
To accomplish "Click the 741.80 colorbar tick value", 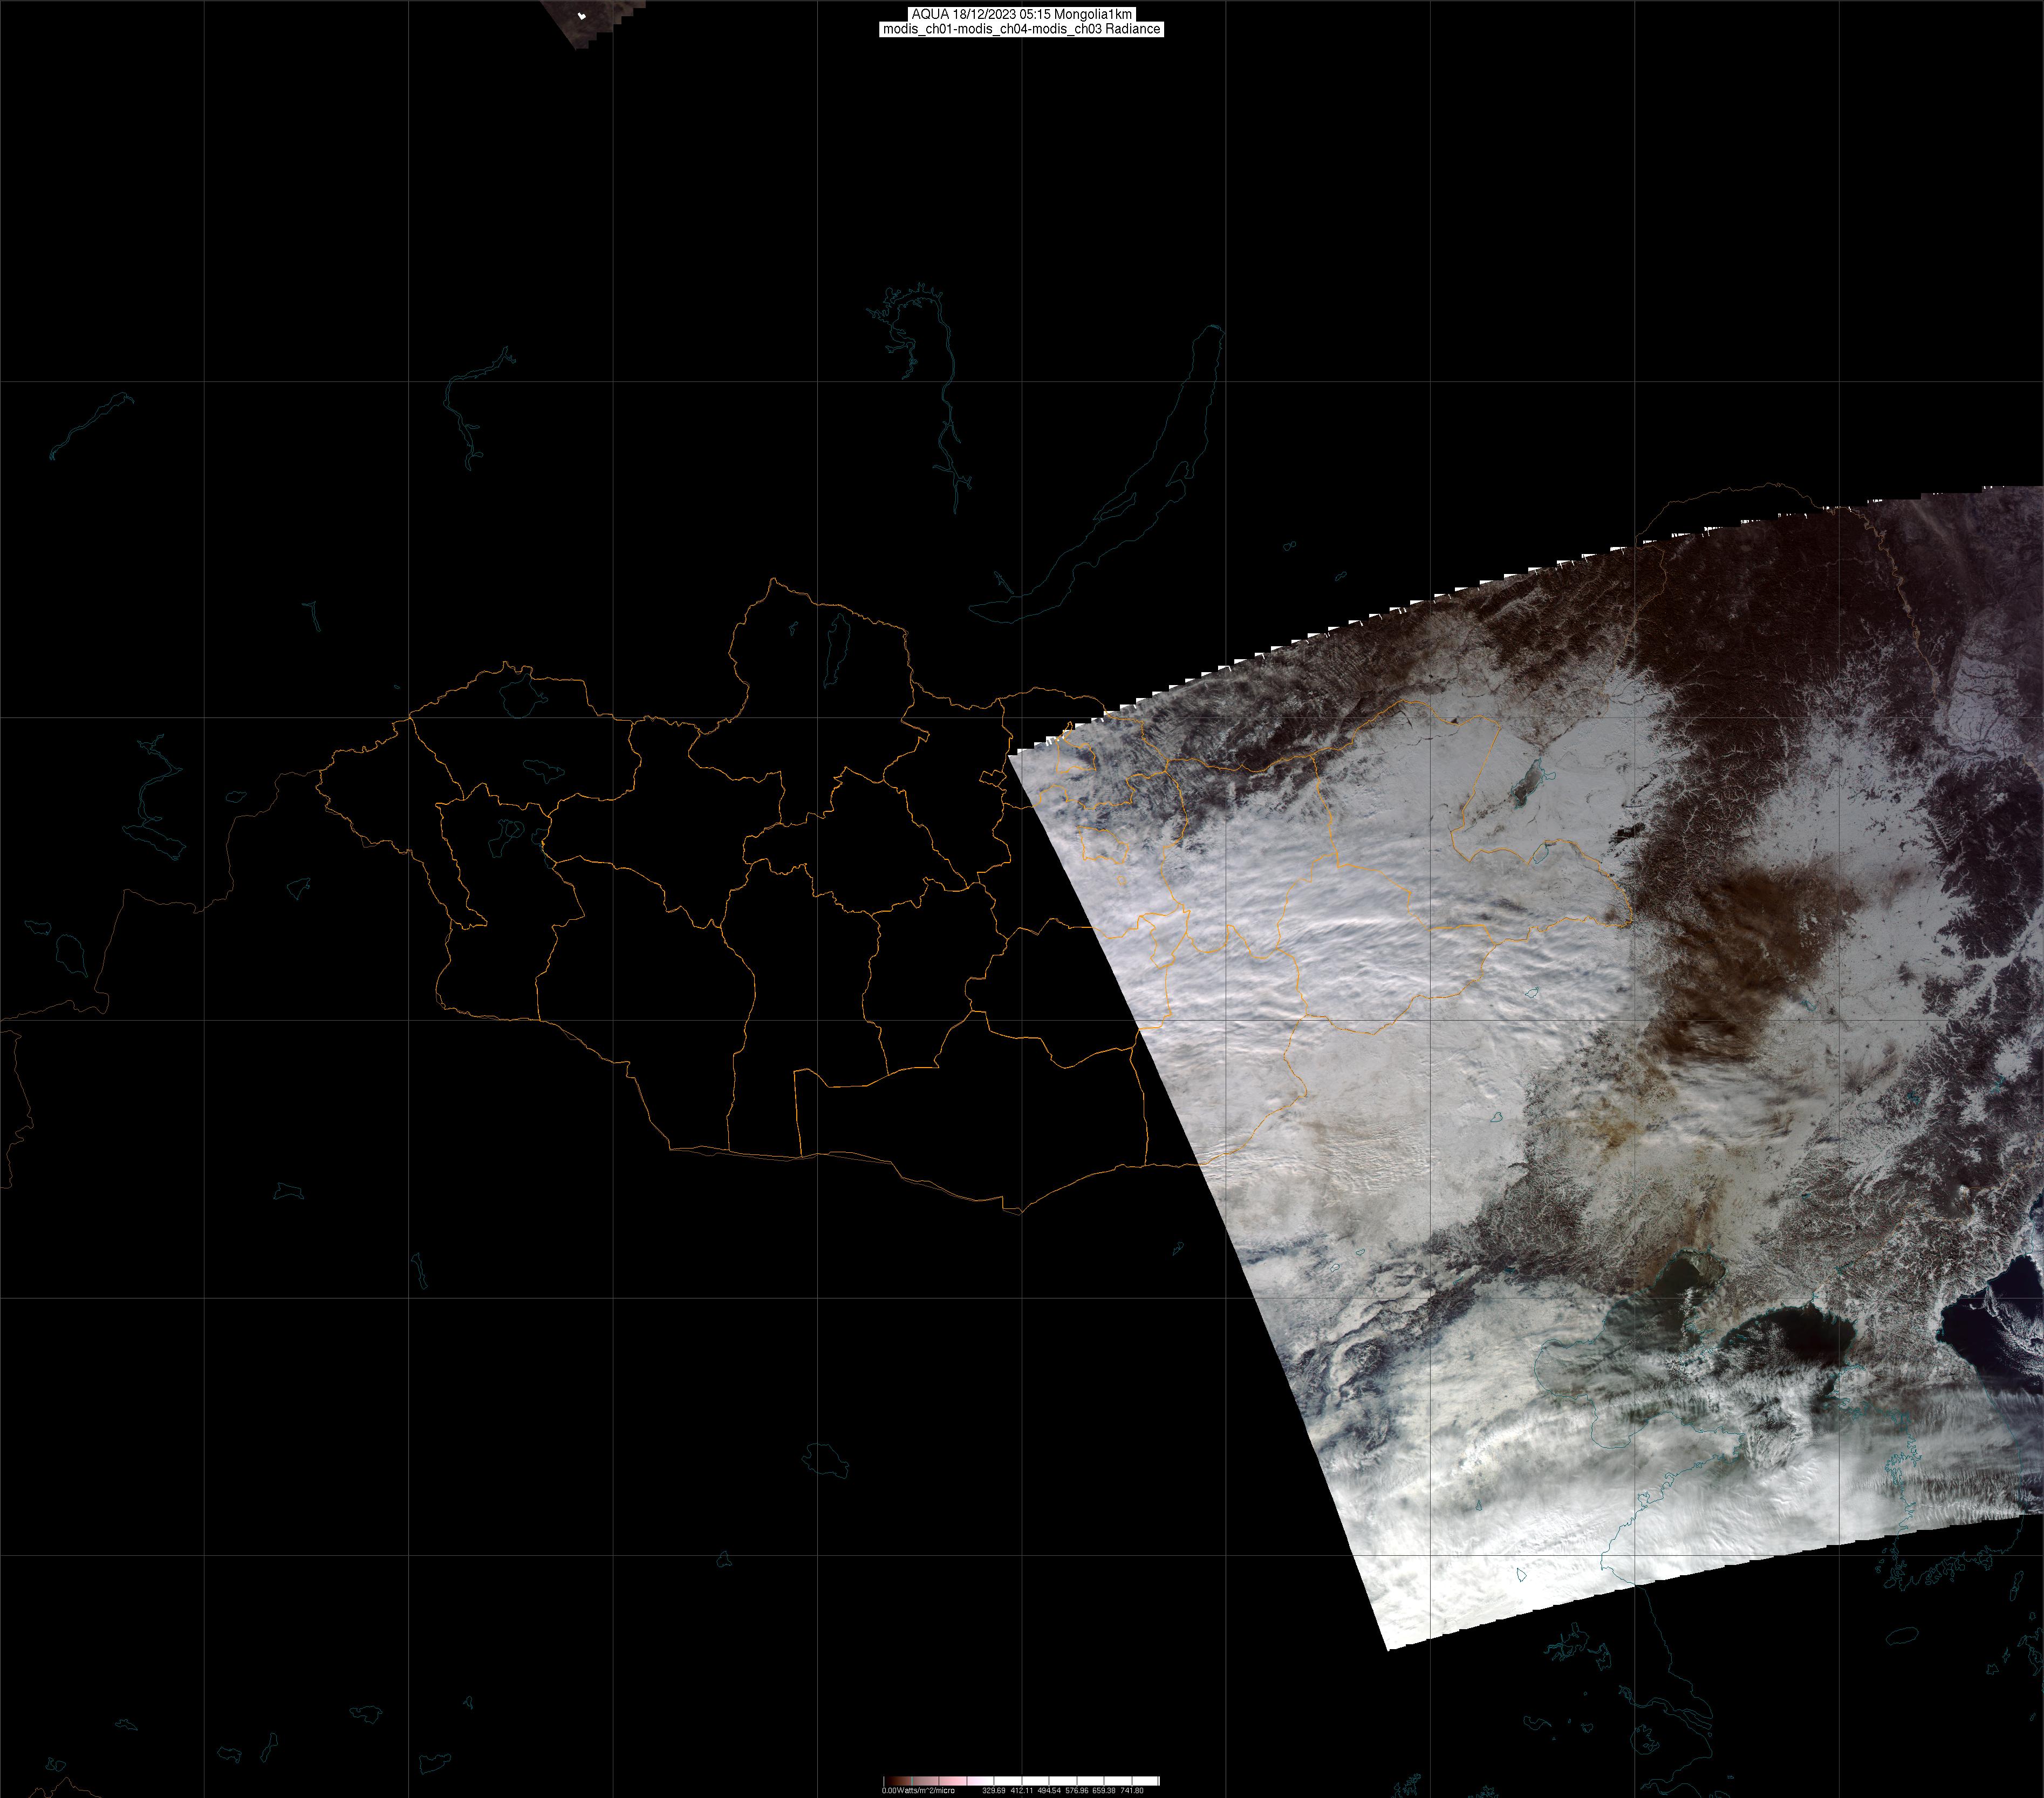I will (x=1132, y=1790).
